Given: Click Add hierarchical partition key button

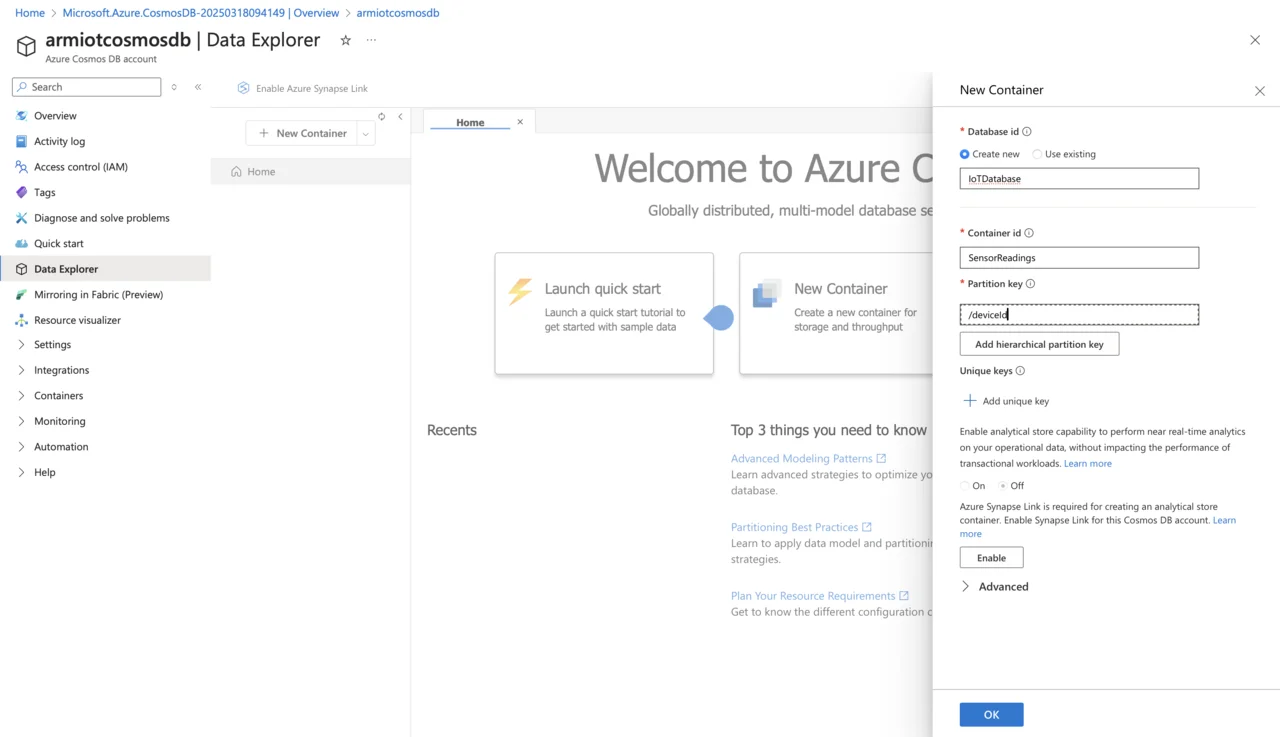Looking at the screenshot, I should [x=1039, y=344].
